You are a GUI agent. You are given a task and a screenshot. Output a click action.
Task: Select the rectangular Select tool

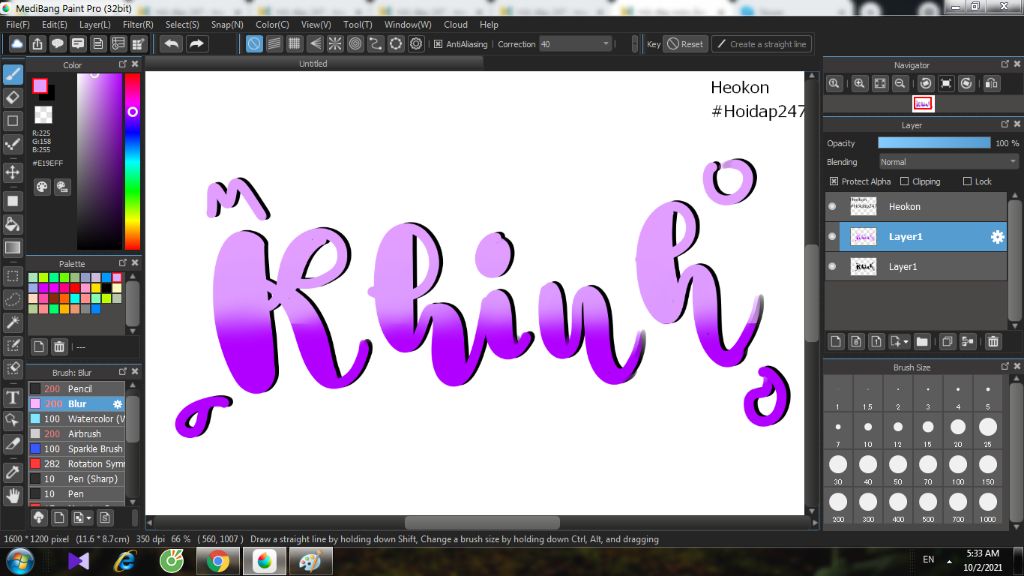[x=12, y=276]
